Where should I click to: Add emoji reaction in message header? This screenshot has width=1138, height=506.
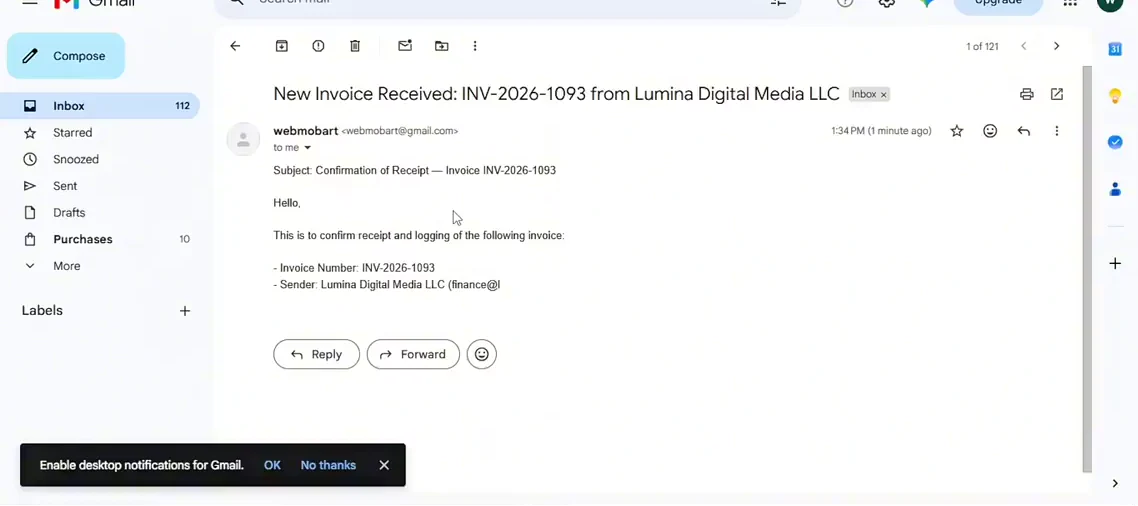990,131
